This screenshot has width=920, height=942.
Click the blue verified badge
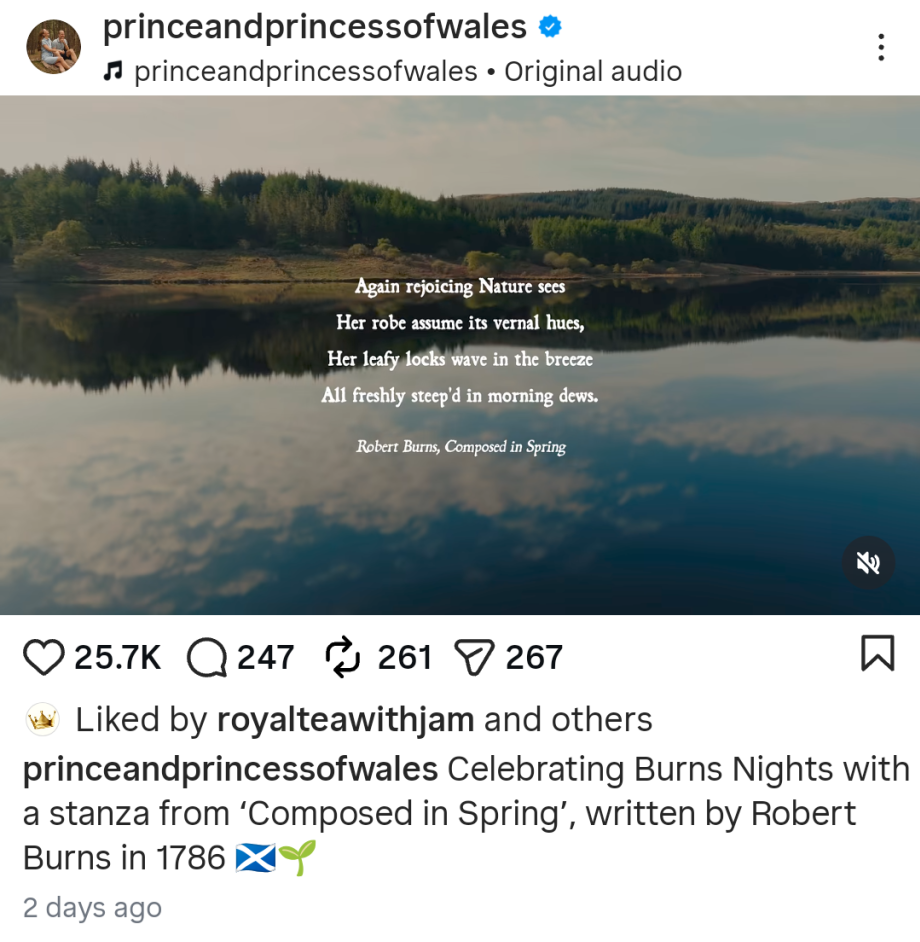coord(550,27)
